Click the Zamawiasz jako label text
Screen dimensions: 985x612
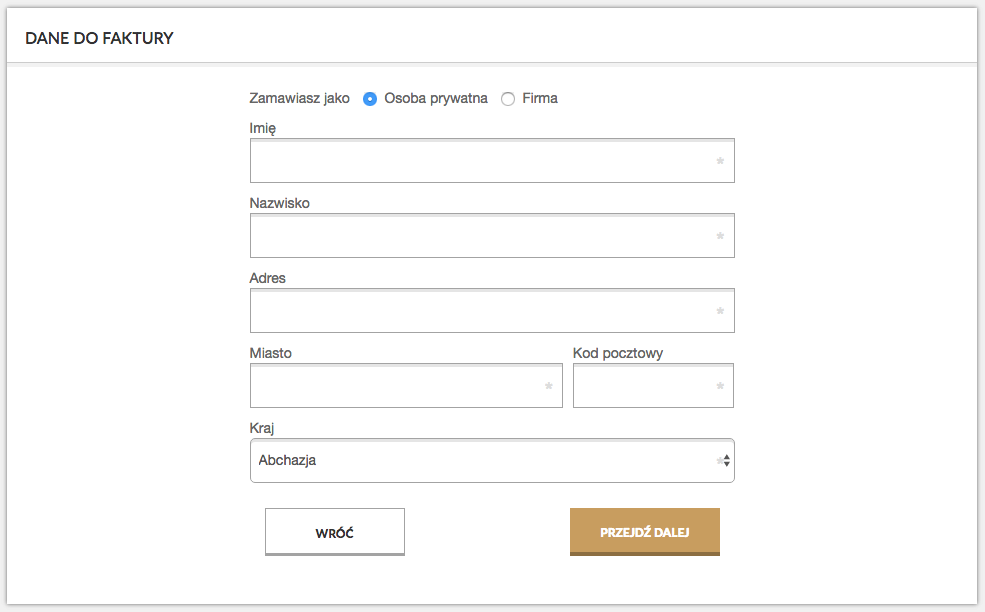(x=299, y=99)
